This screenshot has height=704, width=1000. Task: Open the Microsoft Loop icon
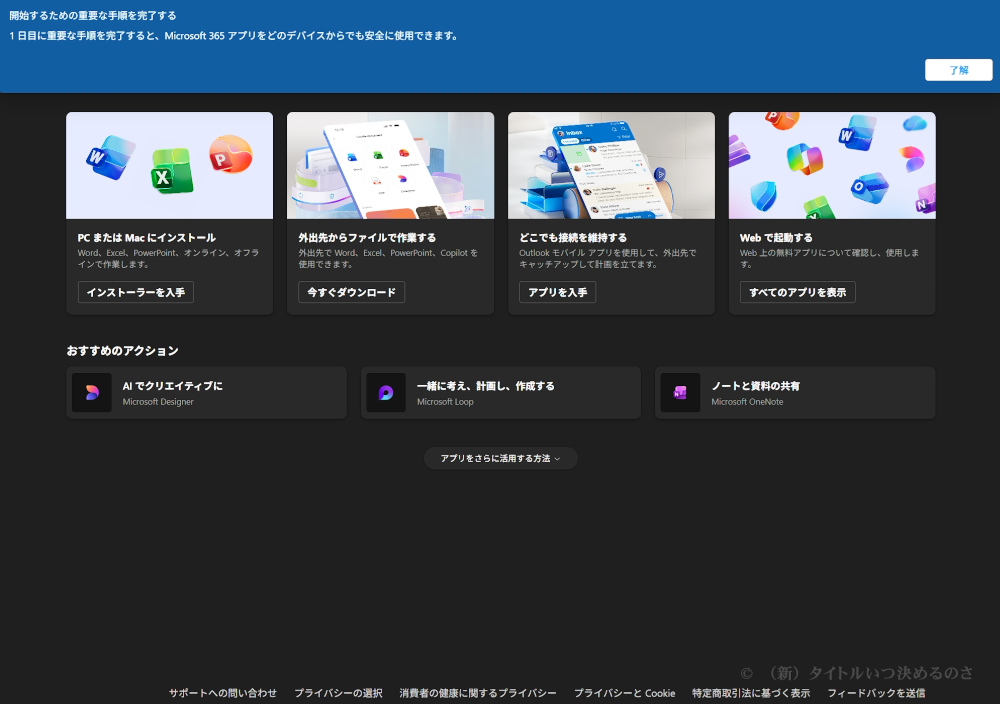386,393
